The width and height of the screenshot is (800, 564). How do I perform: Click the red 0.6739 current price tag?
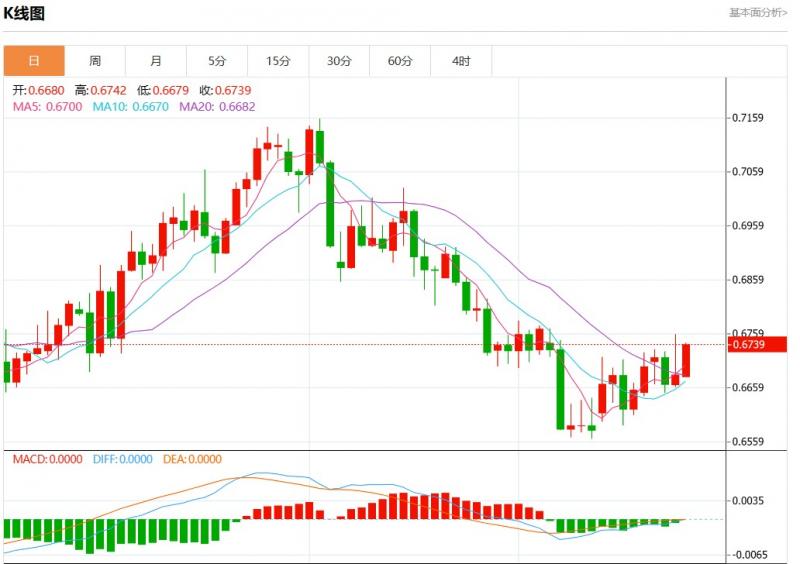pos(757,345)
